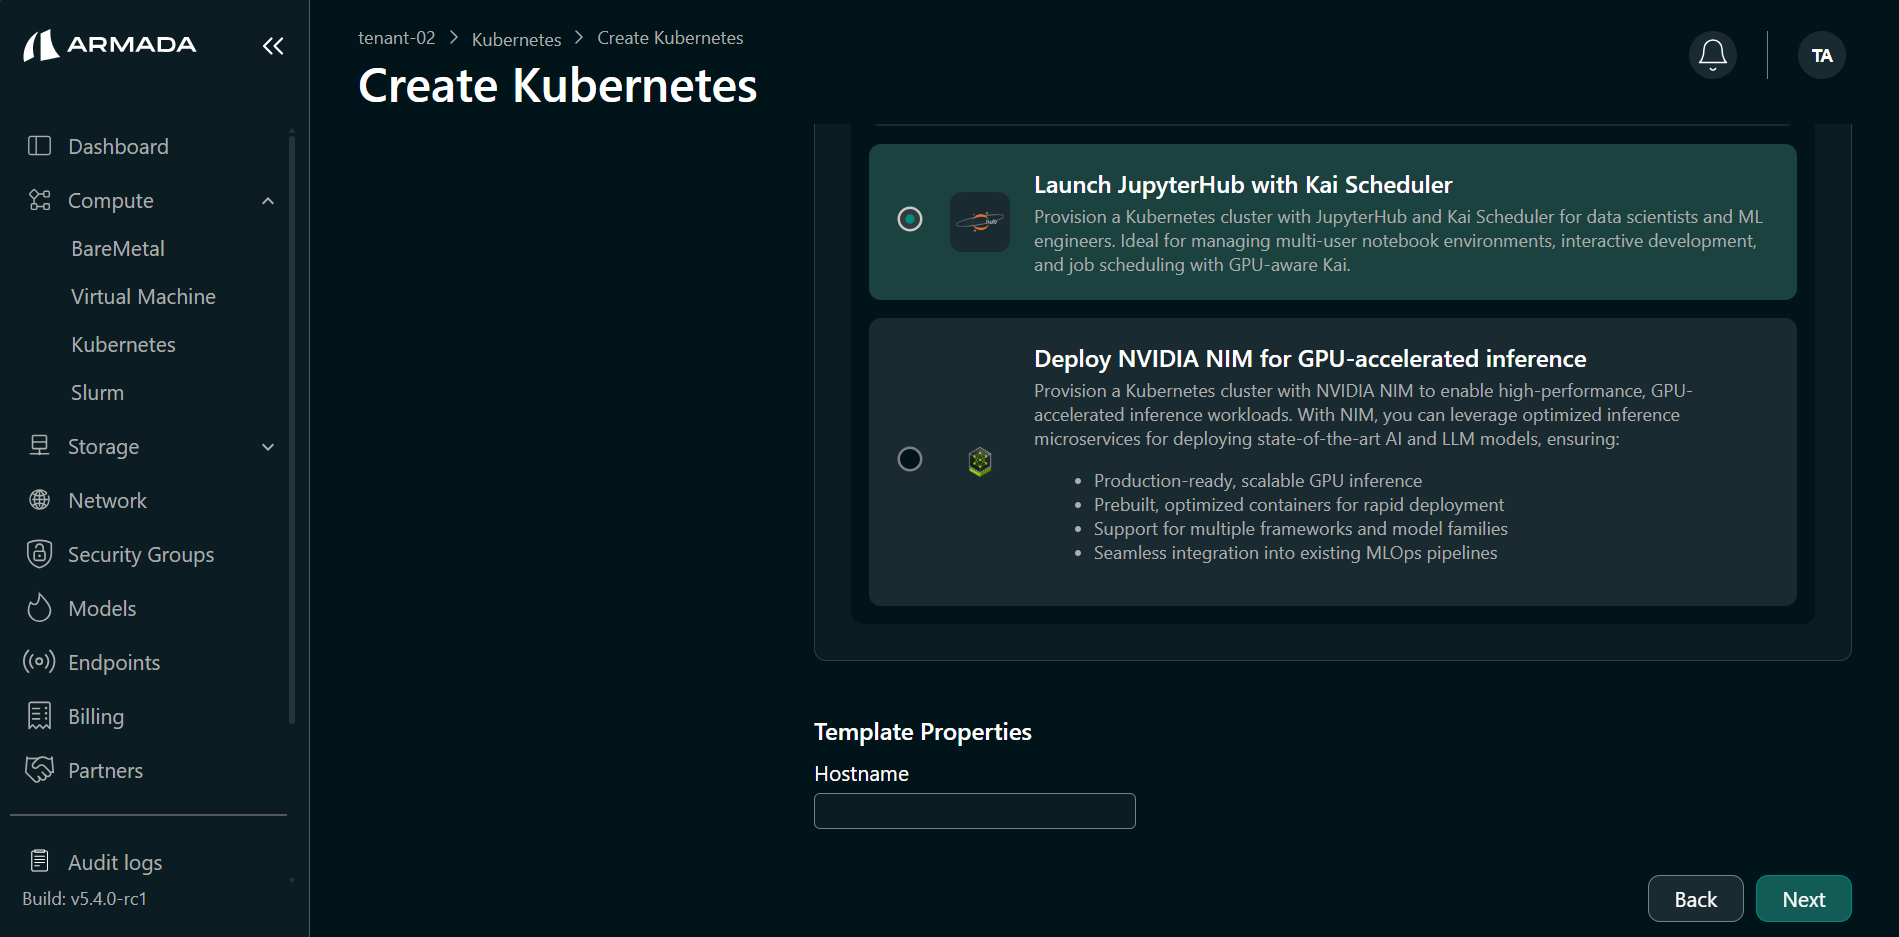The image size is (1899, 937).
Task: Open the Slurm page
Action: tap(97, 392)
